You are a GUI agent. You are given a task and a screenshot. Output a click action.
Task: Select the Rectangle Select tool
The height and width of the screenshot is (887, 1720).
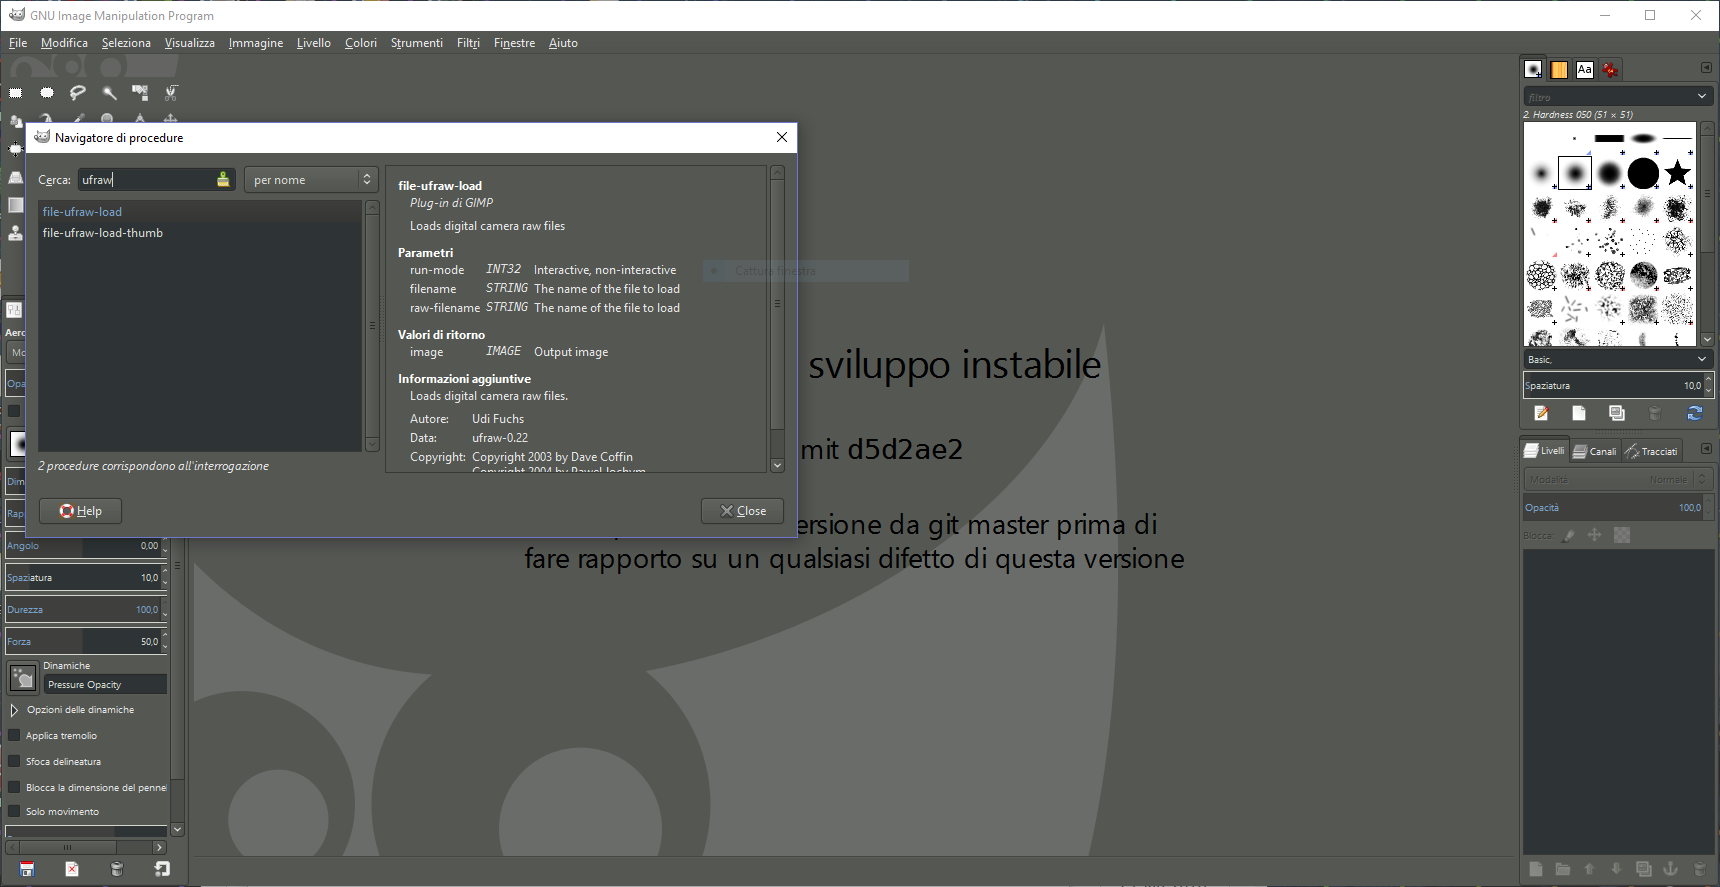(16, 93)
